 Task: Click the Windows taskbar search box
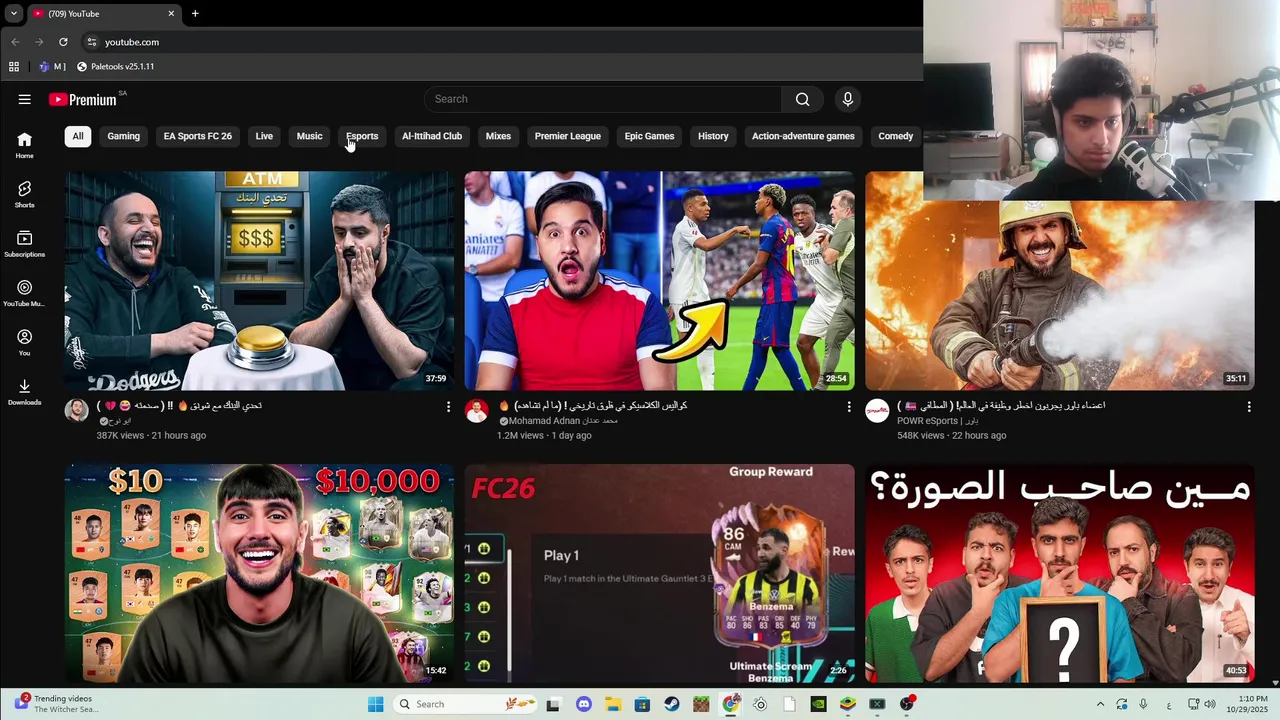coord(464,704)
